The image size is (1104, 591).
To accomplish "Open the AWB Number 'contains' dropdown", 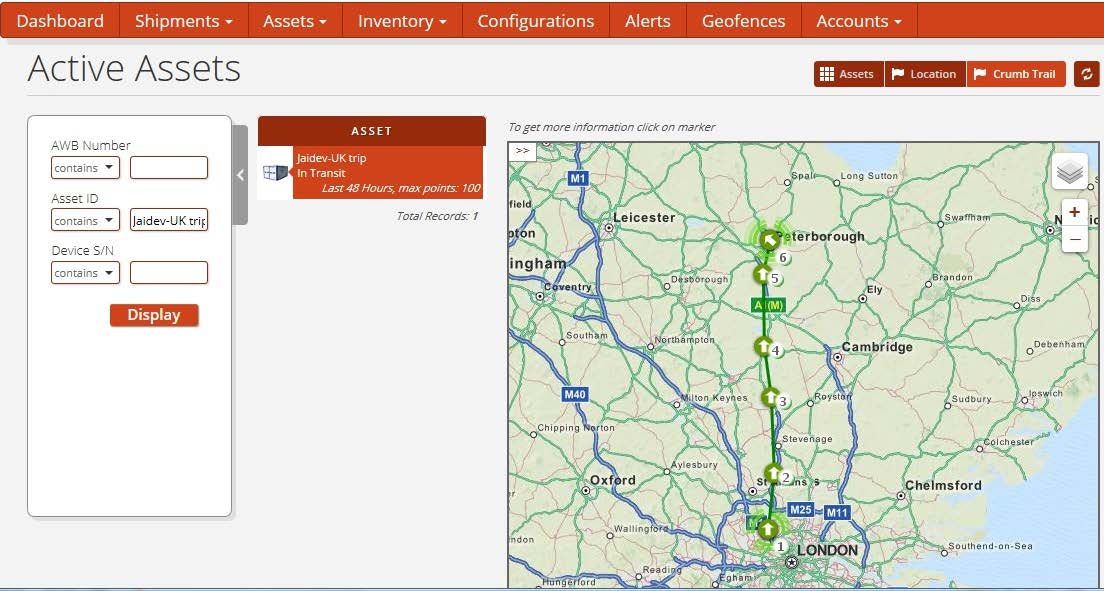I will (x=85, y=168).
